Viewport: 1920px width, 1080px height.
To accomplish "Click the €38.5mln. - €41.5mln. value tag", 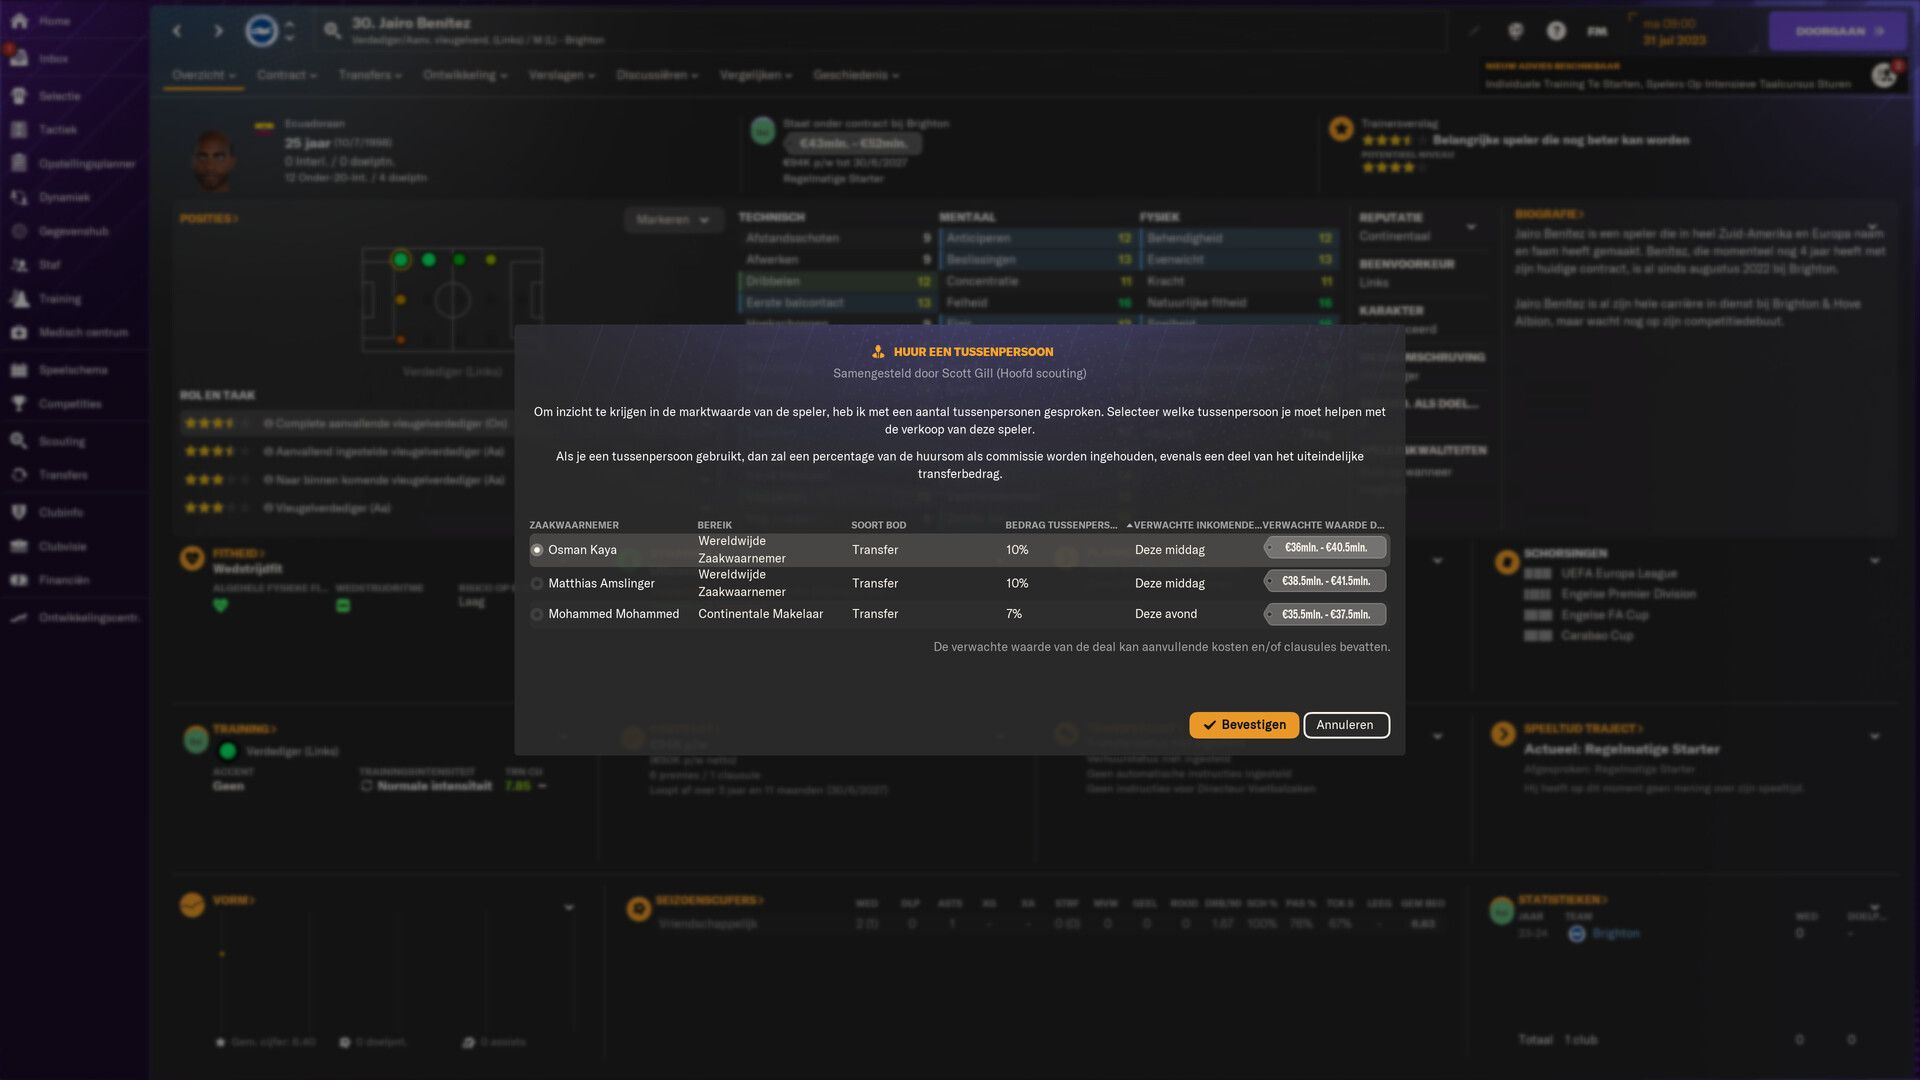I will coord(1325,581).
